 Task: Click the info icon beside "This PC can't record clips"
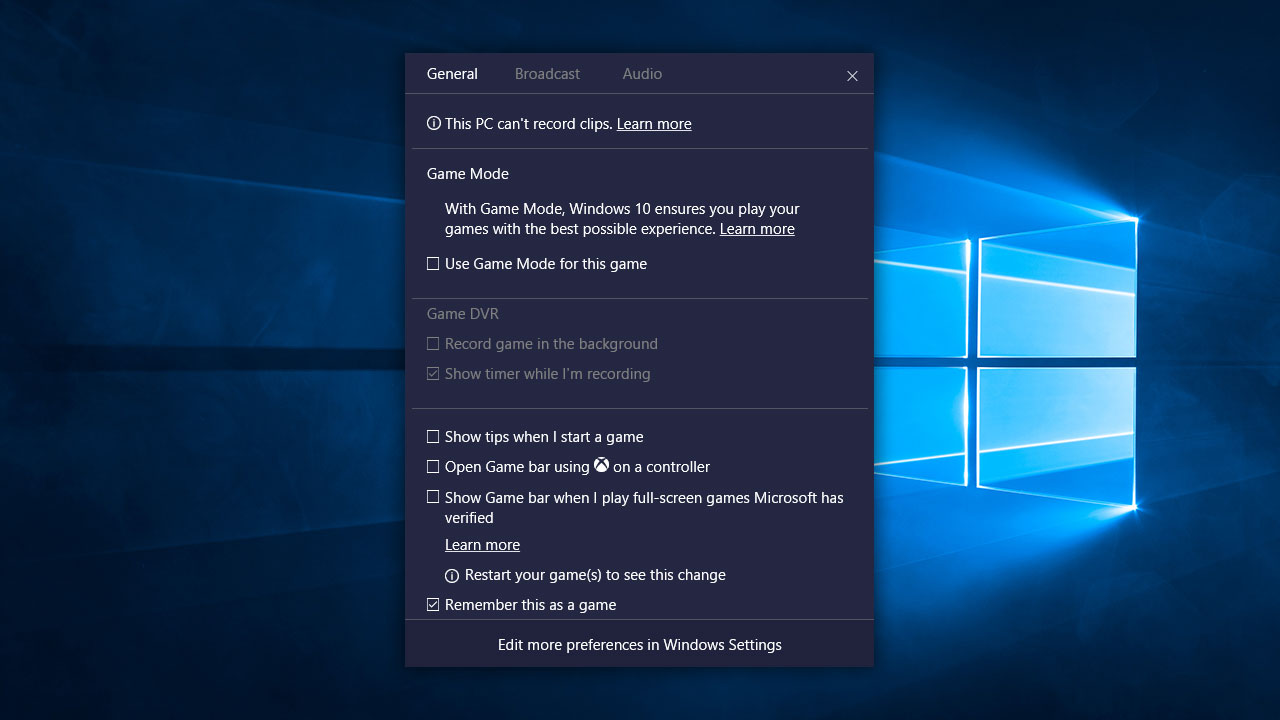pos(433,124)
